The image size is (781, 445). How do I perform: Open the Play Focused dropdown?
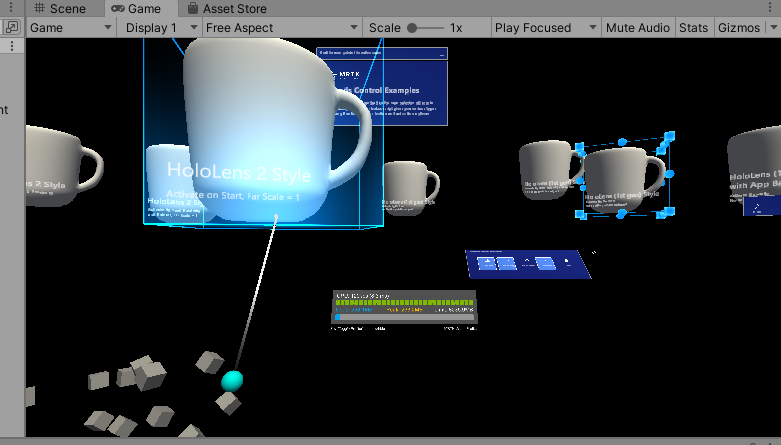click(x=546, y=28)
